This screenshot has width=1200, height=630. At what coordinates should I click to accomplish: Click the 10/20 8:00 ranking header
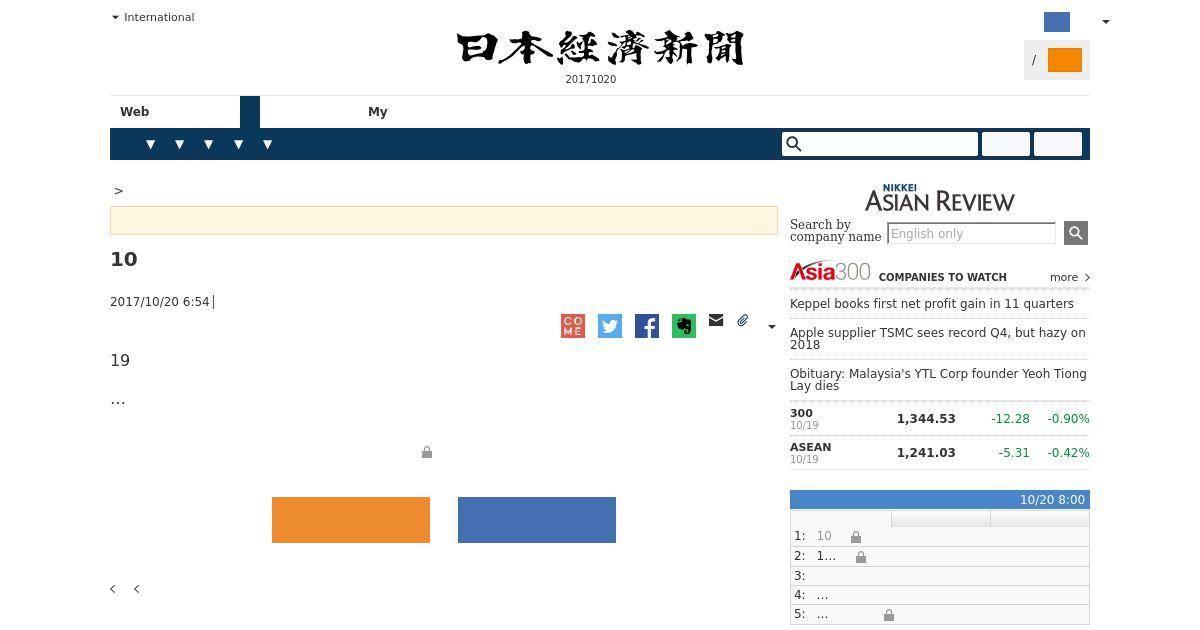[x=1052, y=500]
